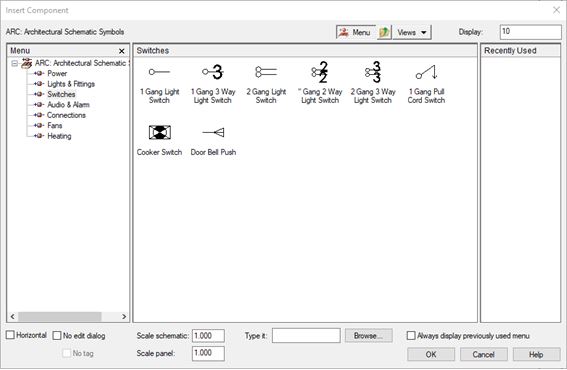The image size is (567, 370).
Task: Pick the Door Bell Push symbol
Action: pyautogui.click(x=213, y=132)
